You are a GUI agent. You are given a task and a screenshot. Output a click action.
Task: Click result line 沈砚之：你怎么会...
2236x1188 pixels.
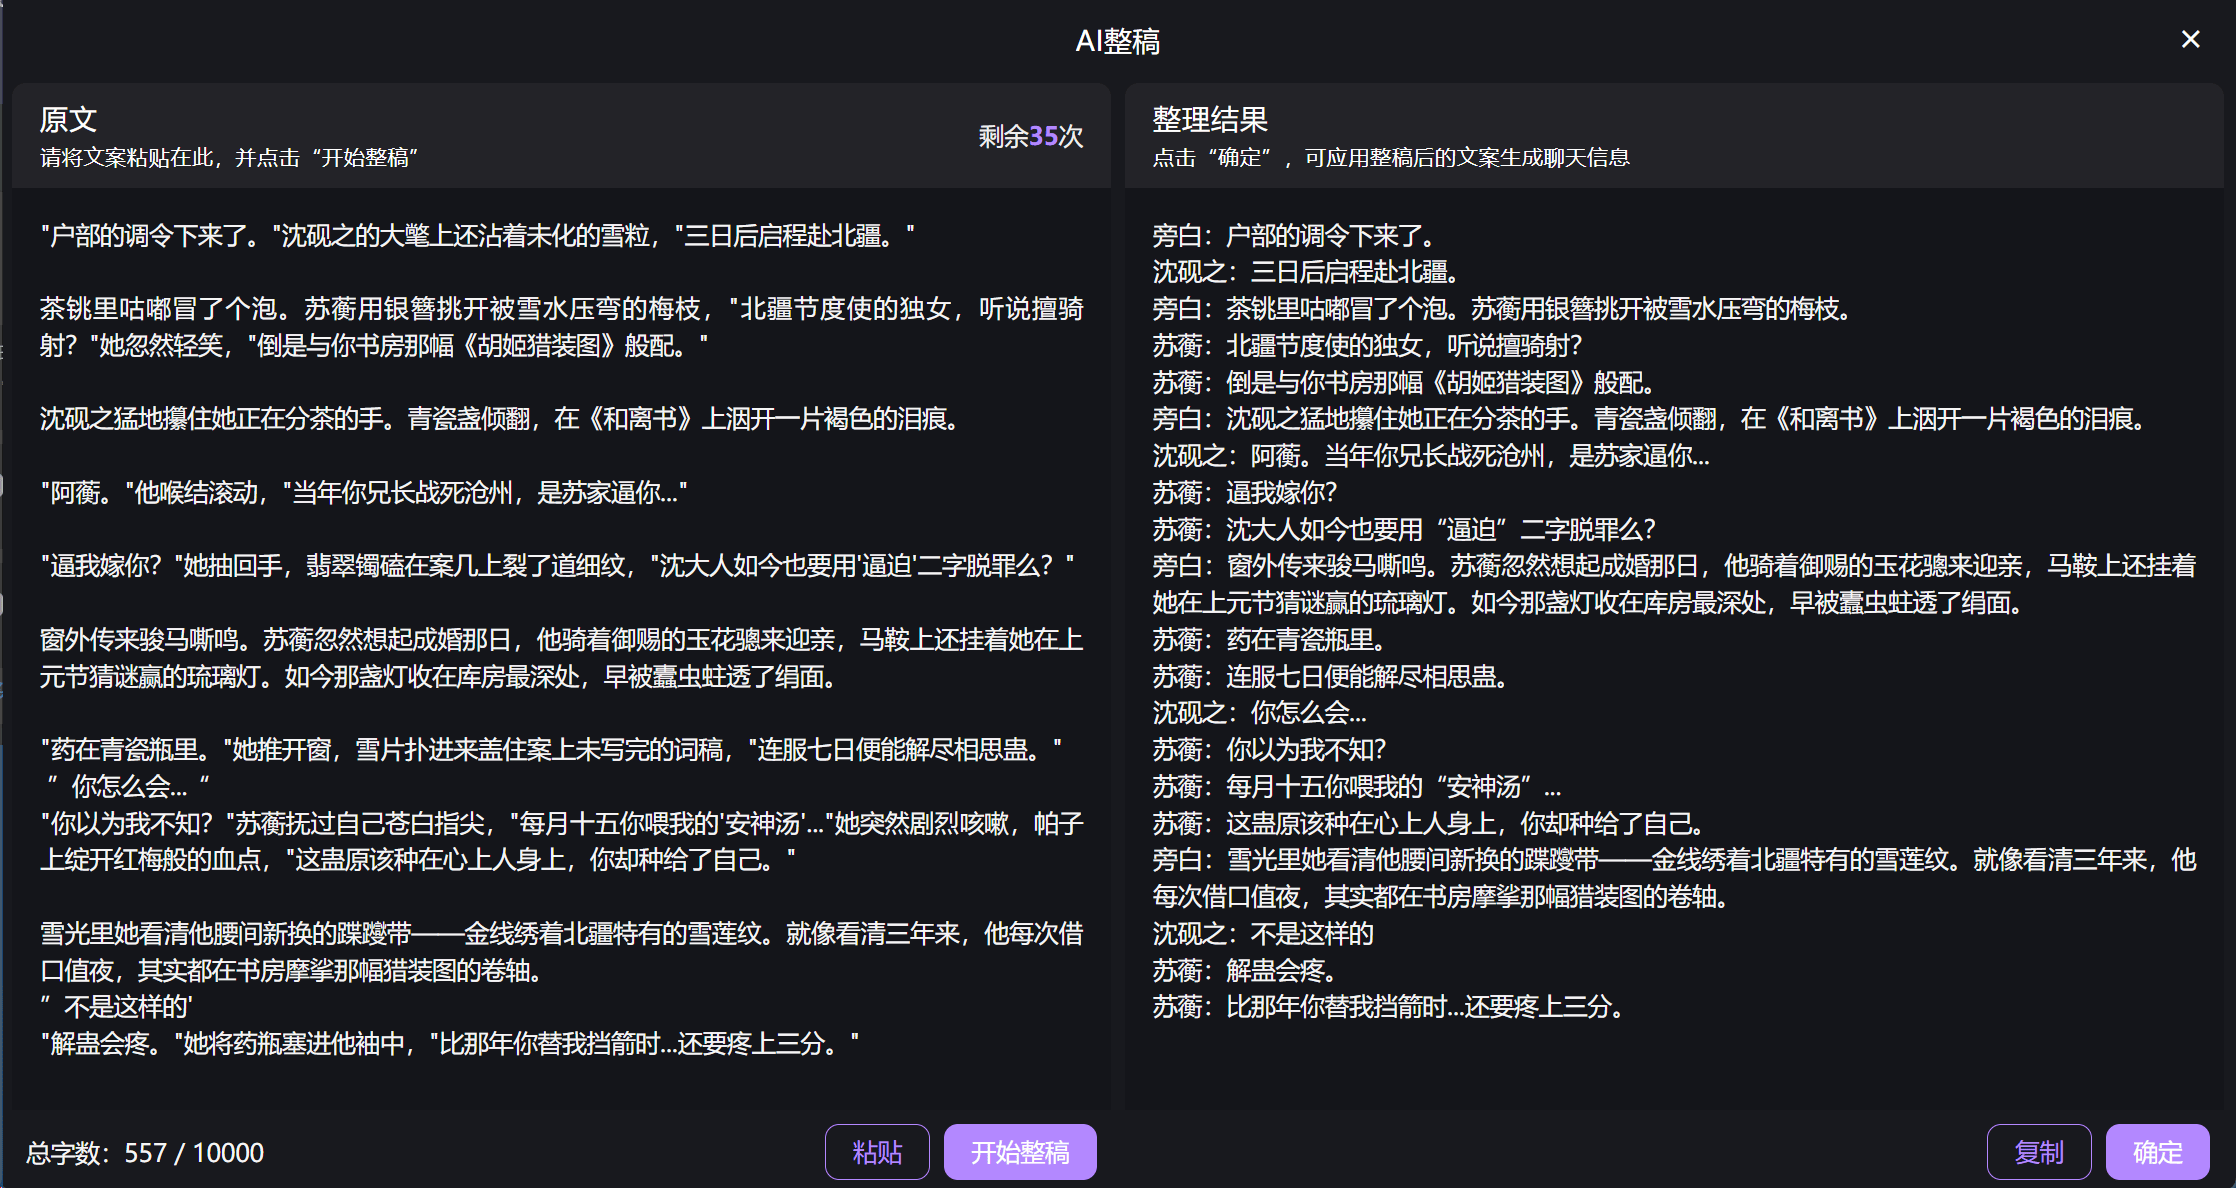[x=1260, y=713]
